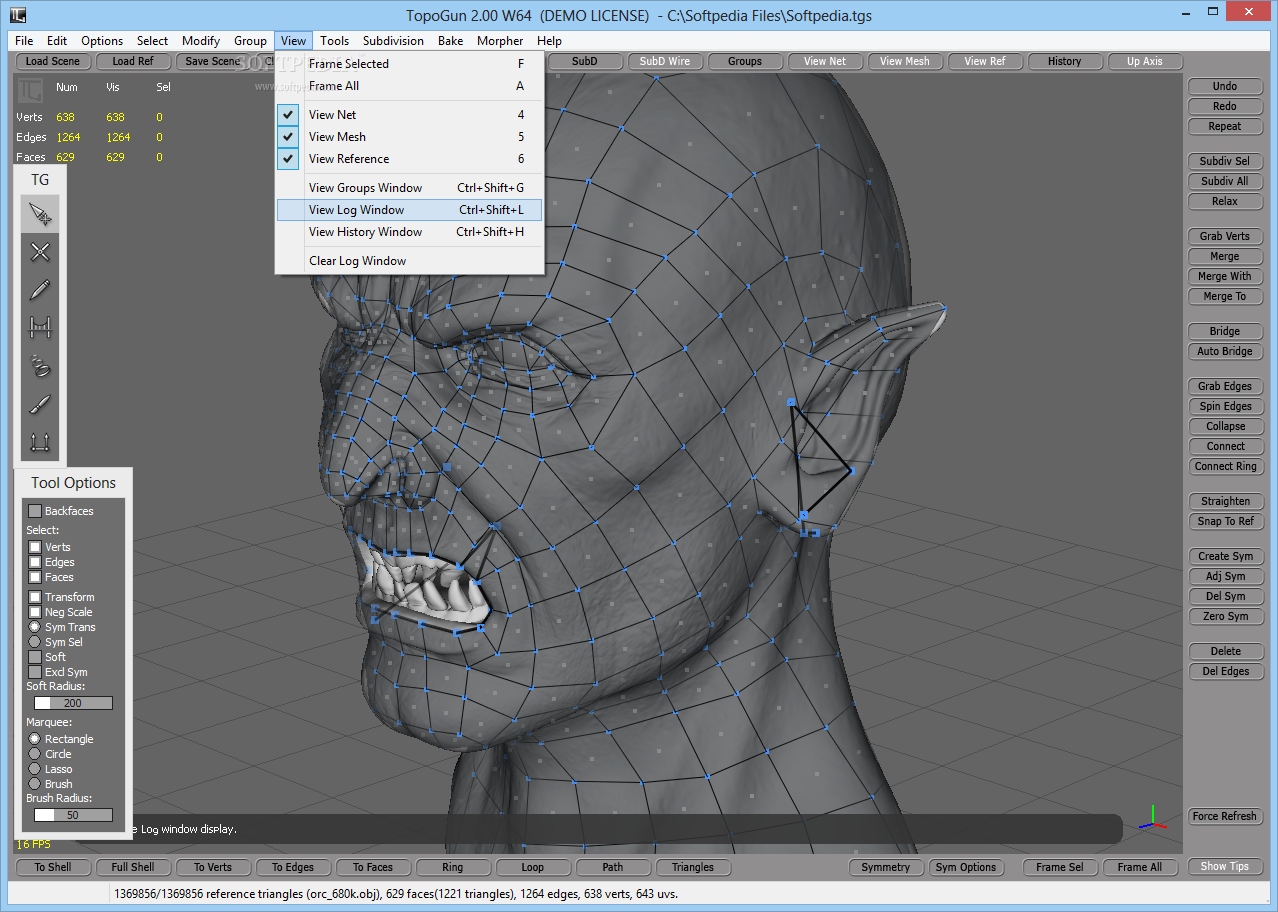This screenshot has width=1278, height=912.
Task: Open the Help menu
Action: coord(549,41)
